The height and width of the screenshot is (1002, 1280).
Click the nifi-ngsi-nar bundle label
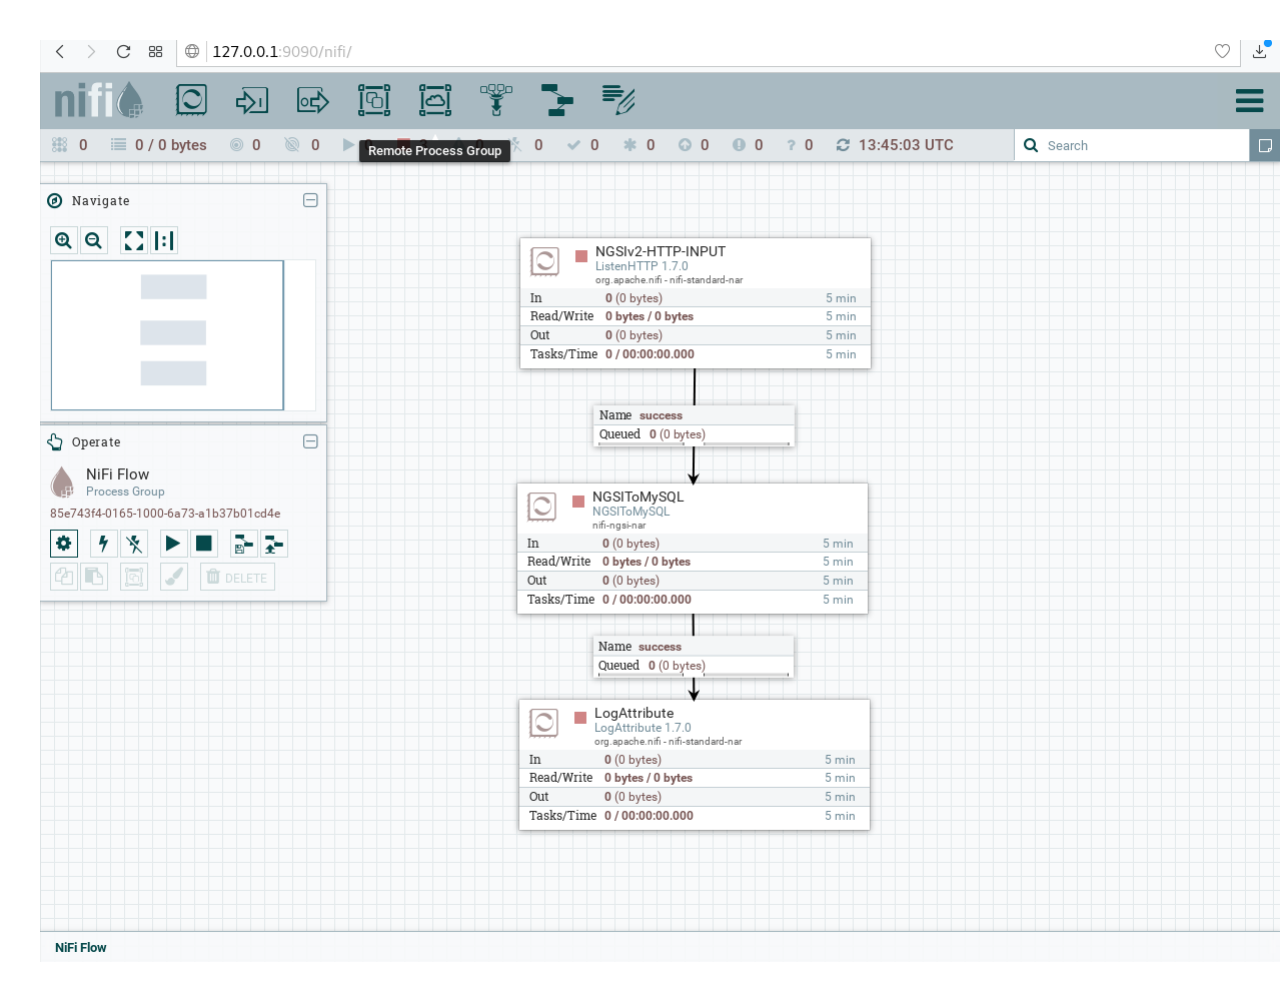tap(619, 525)
